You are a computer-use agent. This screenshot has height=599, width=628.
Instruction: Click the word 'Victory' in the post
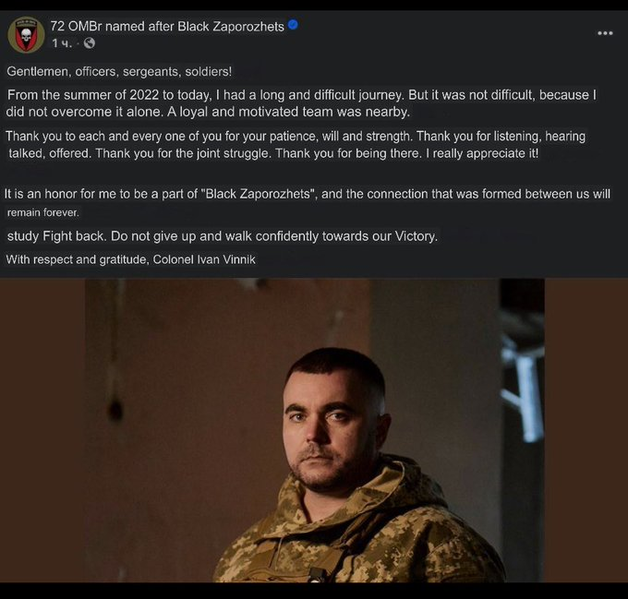click(412, 237)
